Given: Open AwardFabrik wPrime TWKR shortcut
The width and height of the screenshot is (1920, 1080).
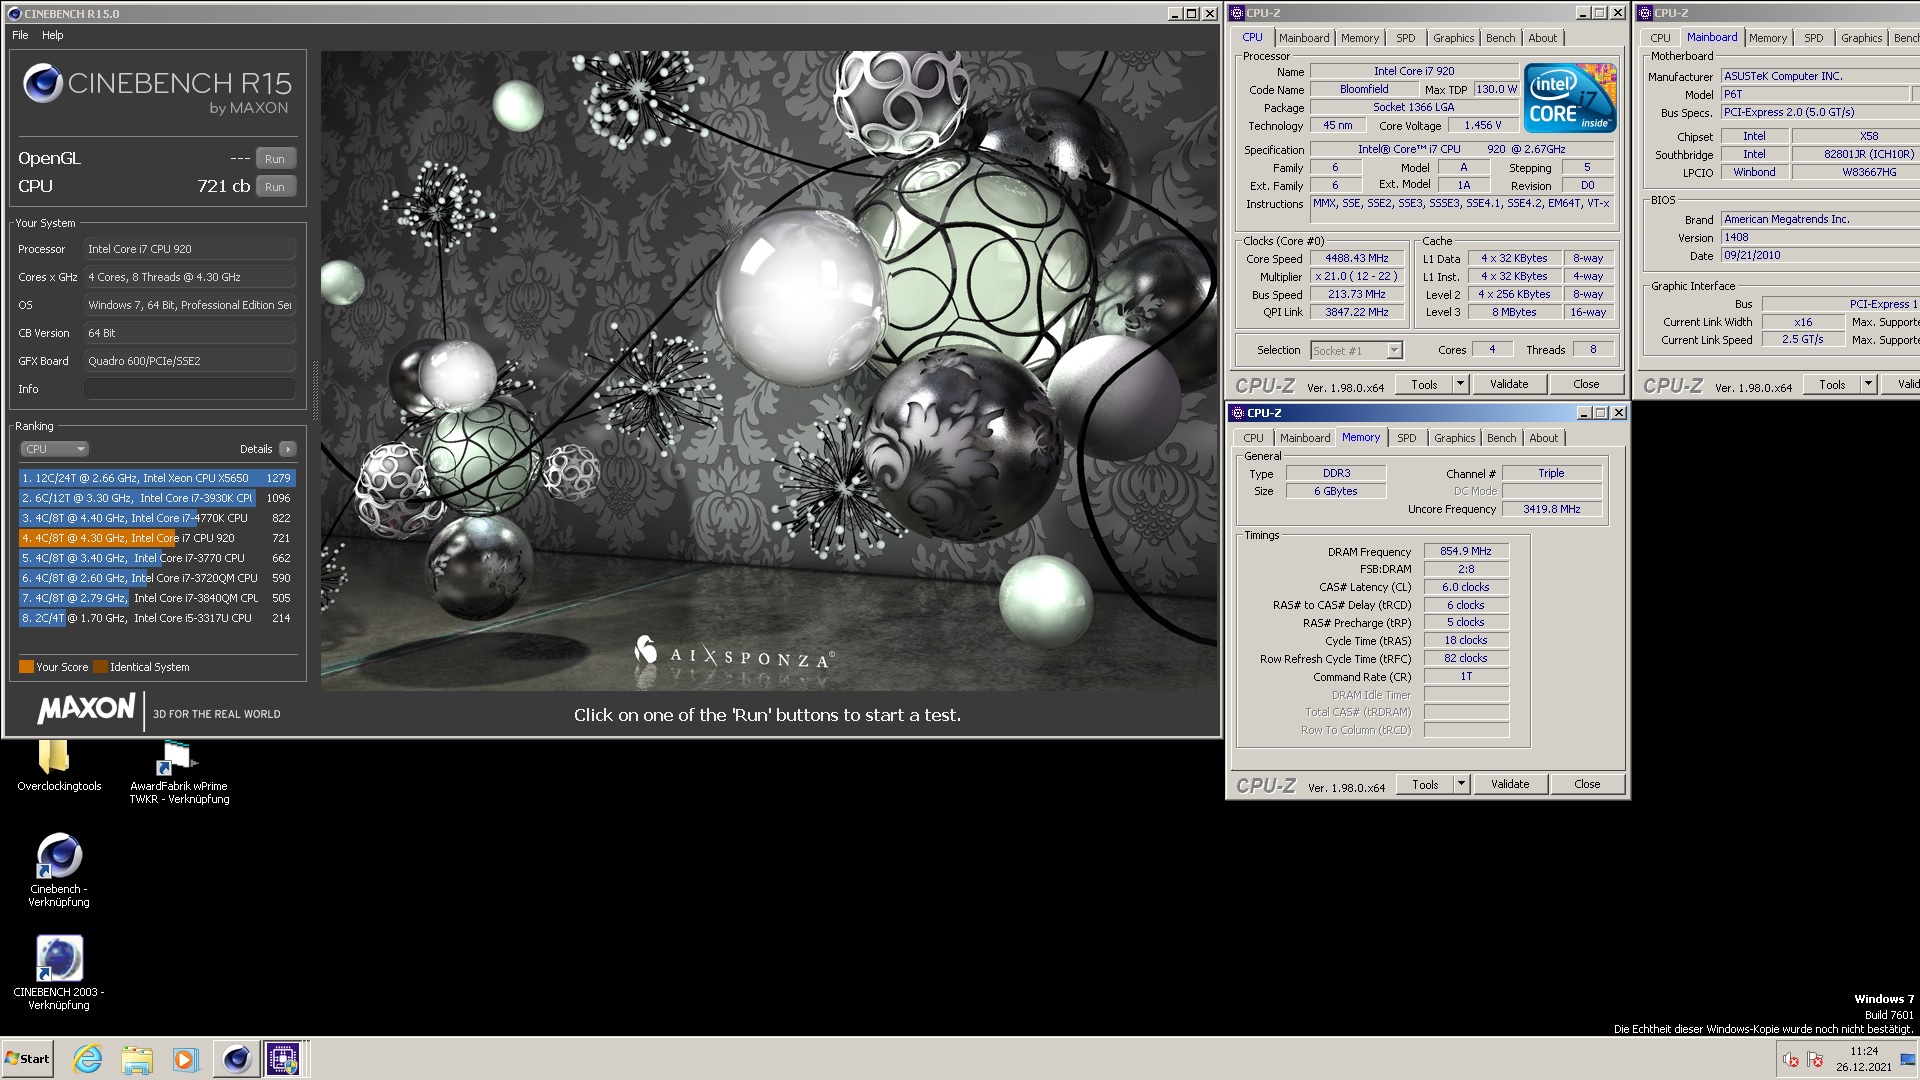Looking at the screenshot, I should 178,771.
